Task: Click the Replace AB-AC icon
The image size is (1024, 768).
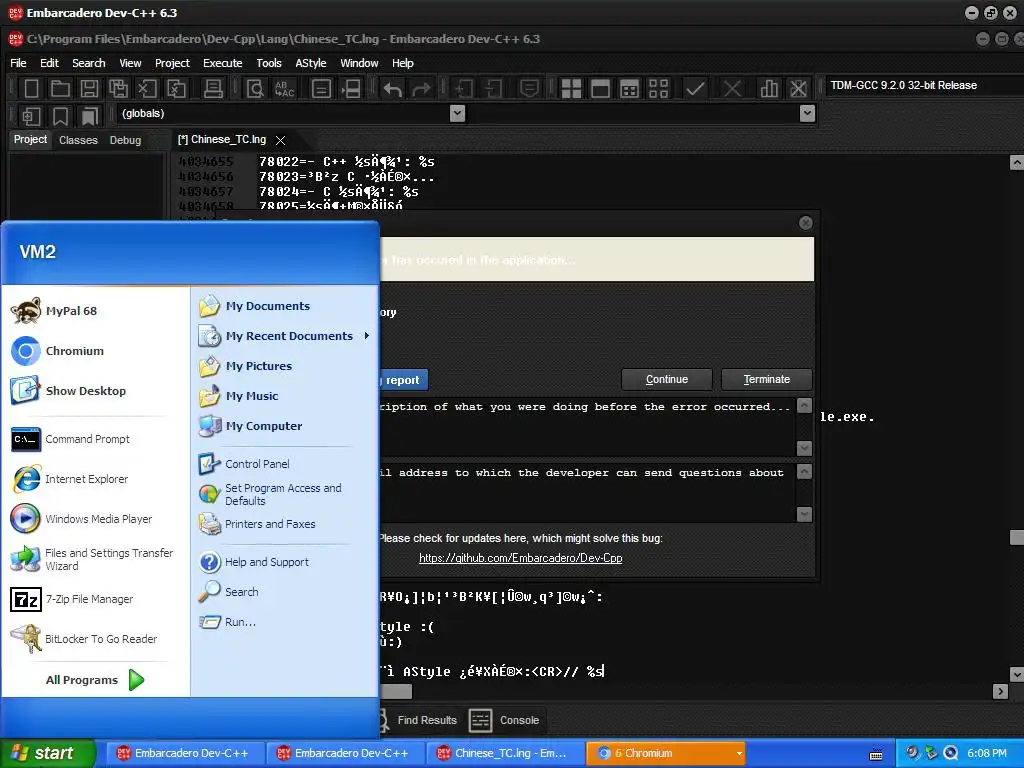Action: pos(284,88)
